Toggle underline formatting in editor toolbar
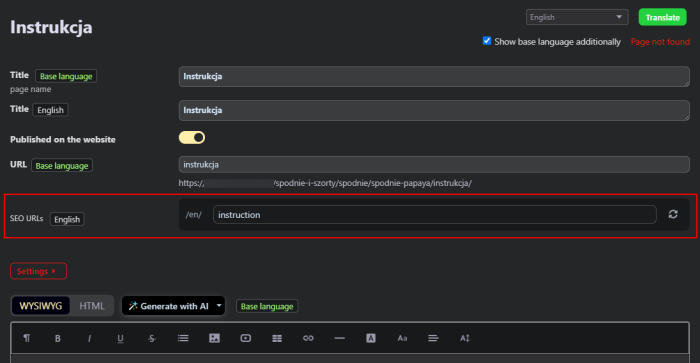Viewport: 700px width, 363px height. click(x=120, y=338)
